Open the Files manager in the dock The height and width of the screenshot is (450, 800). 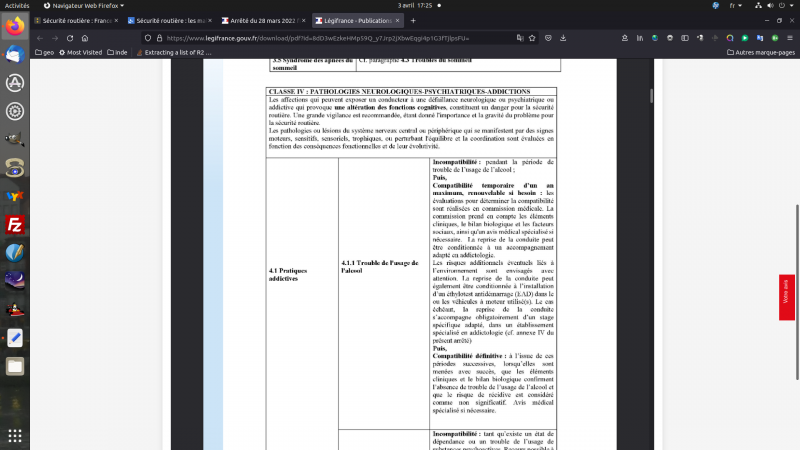(15, 366)
